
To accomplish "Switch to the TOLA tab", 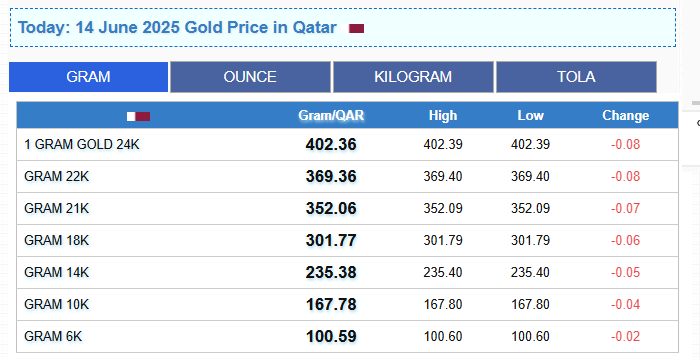I will pyautogui.click(x=576, y=77).
